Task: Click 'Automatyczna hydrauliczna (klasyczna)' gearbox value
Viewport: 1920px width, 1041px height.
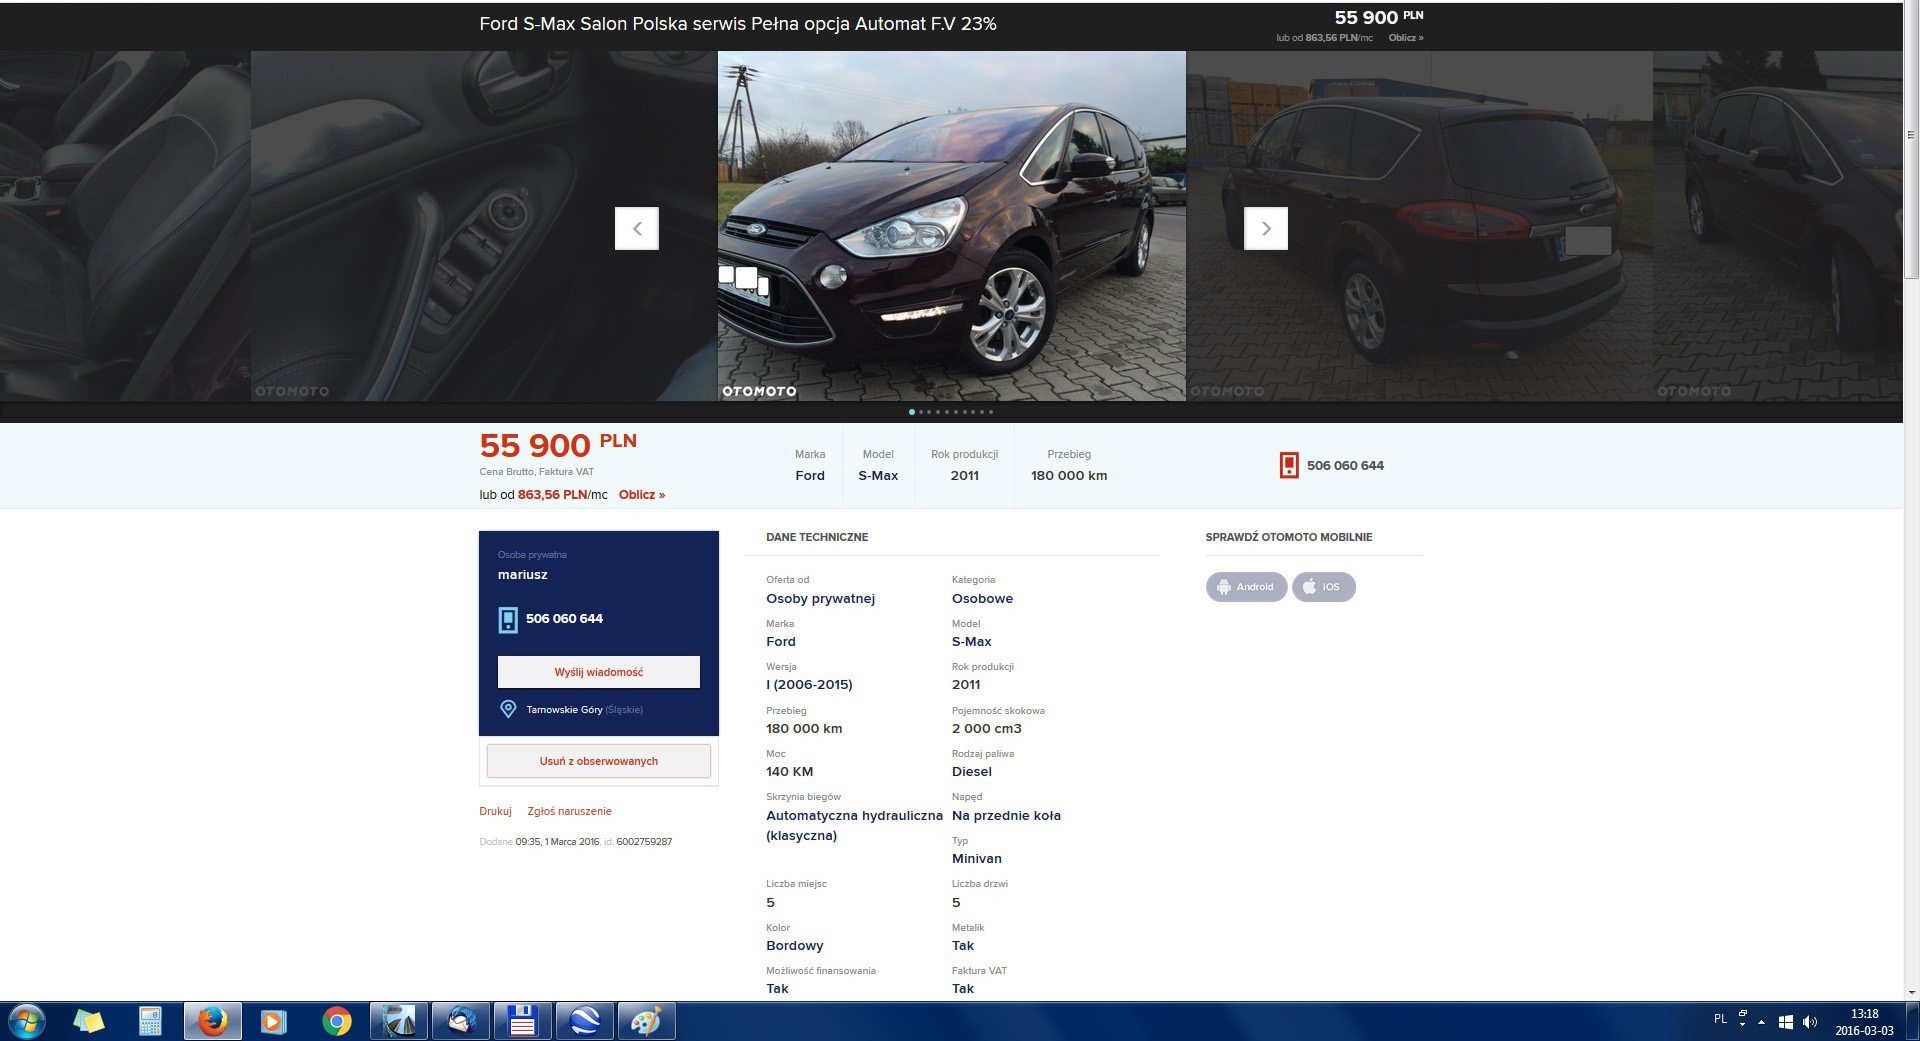Action: (854, 826)
